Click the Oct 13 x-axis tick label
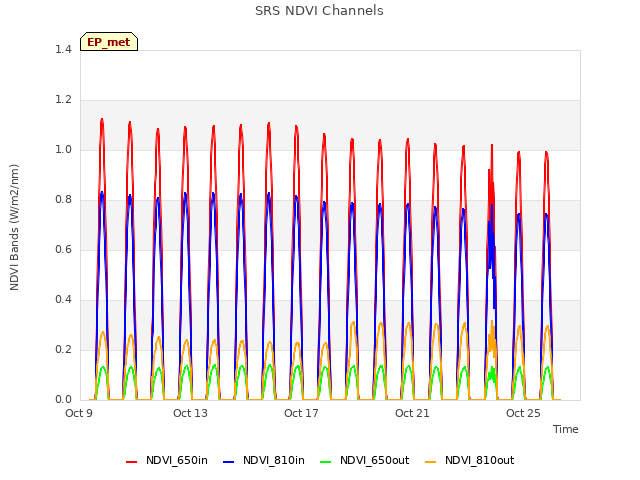 [190, 413]
